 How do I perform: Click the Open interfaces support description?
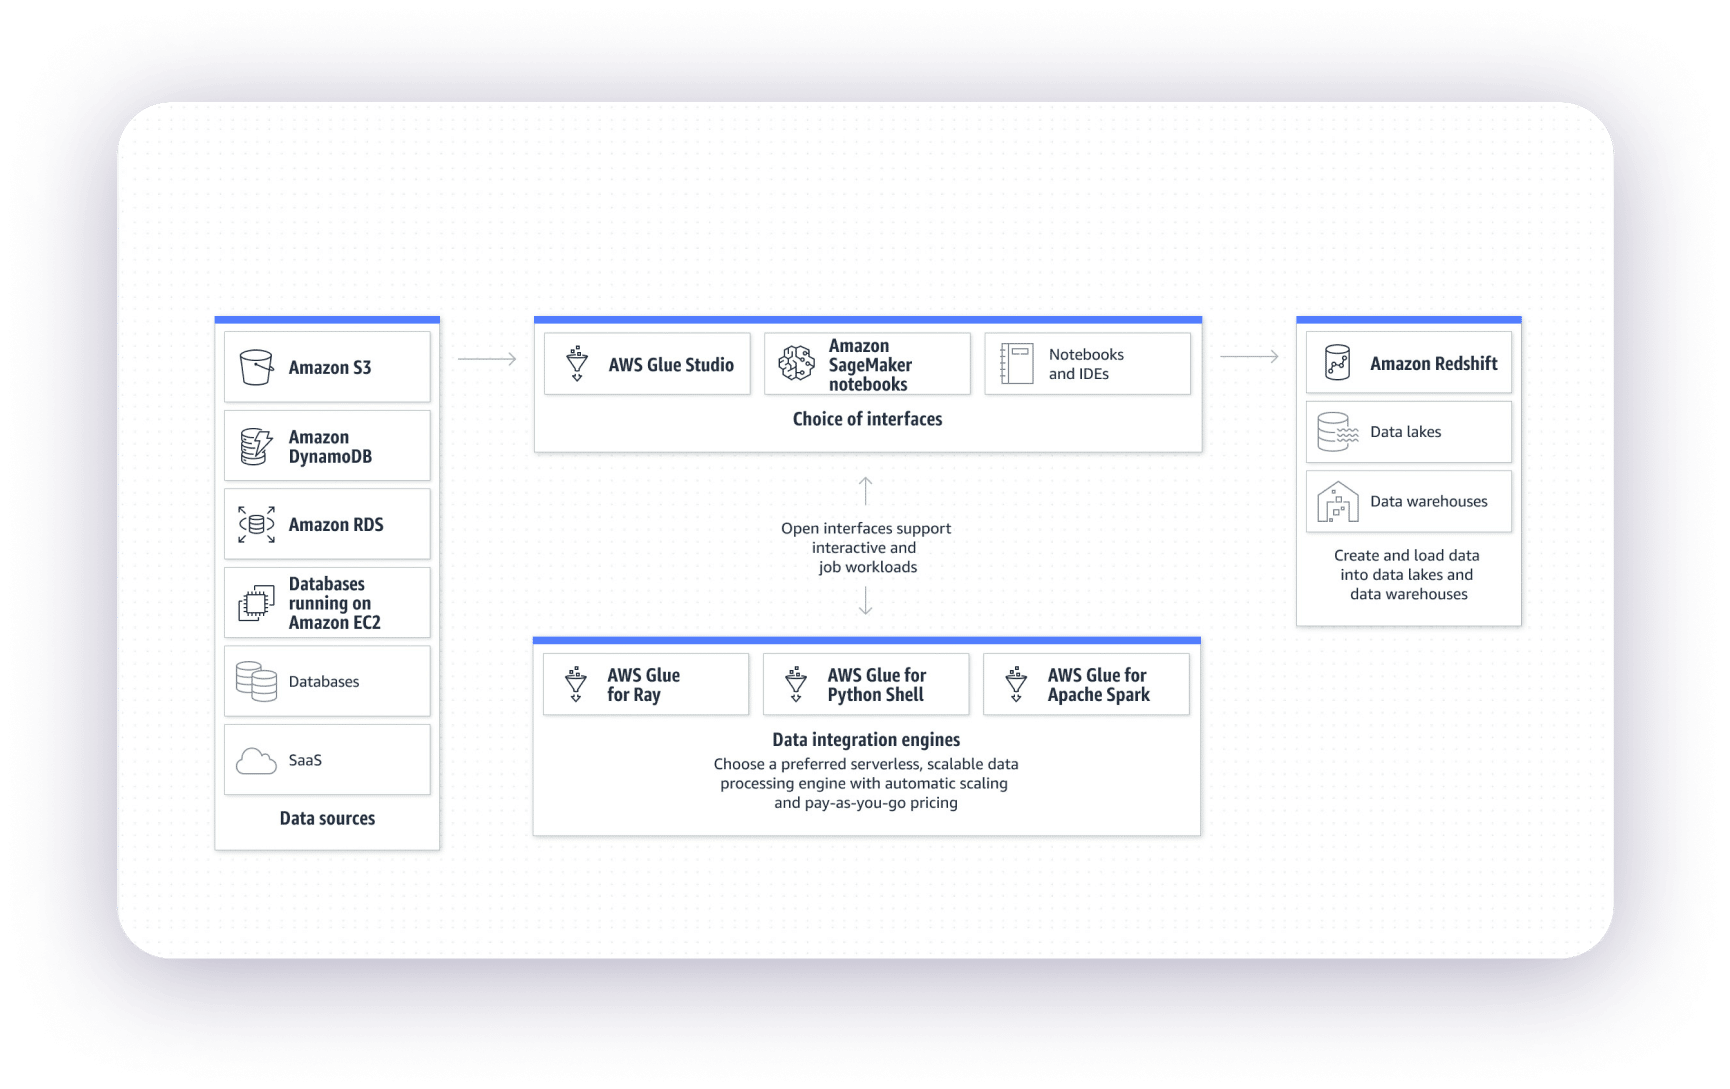point(866,547)
